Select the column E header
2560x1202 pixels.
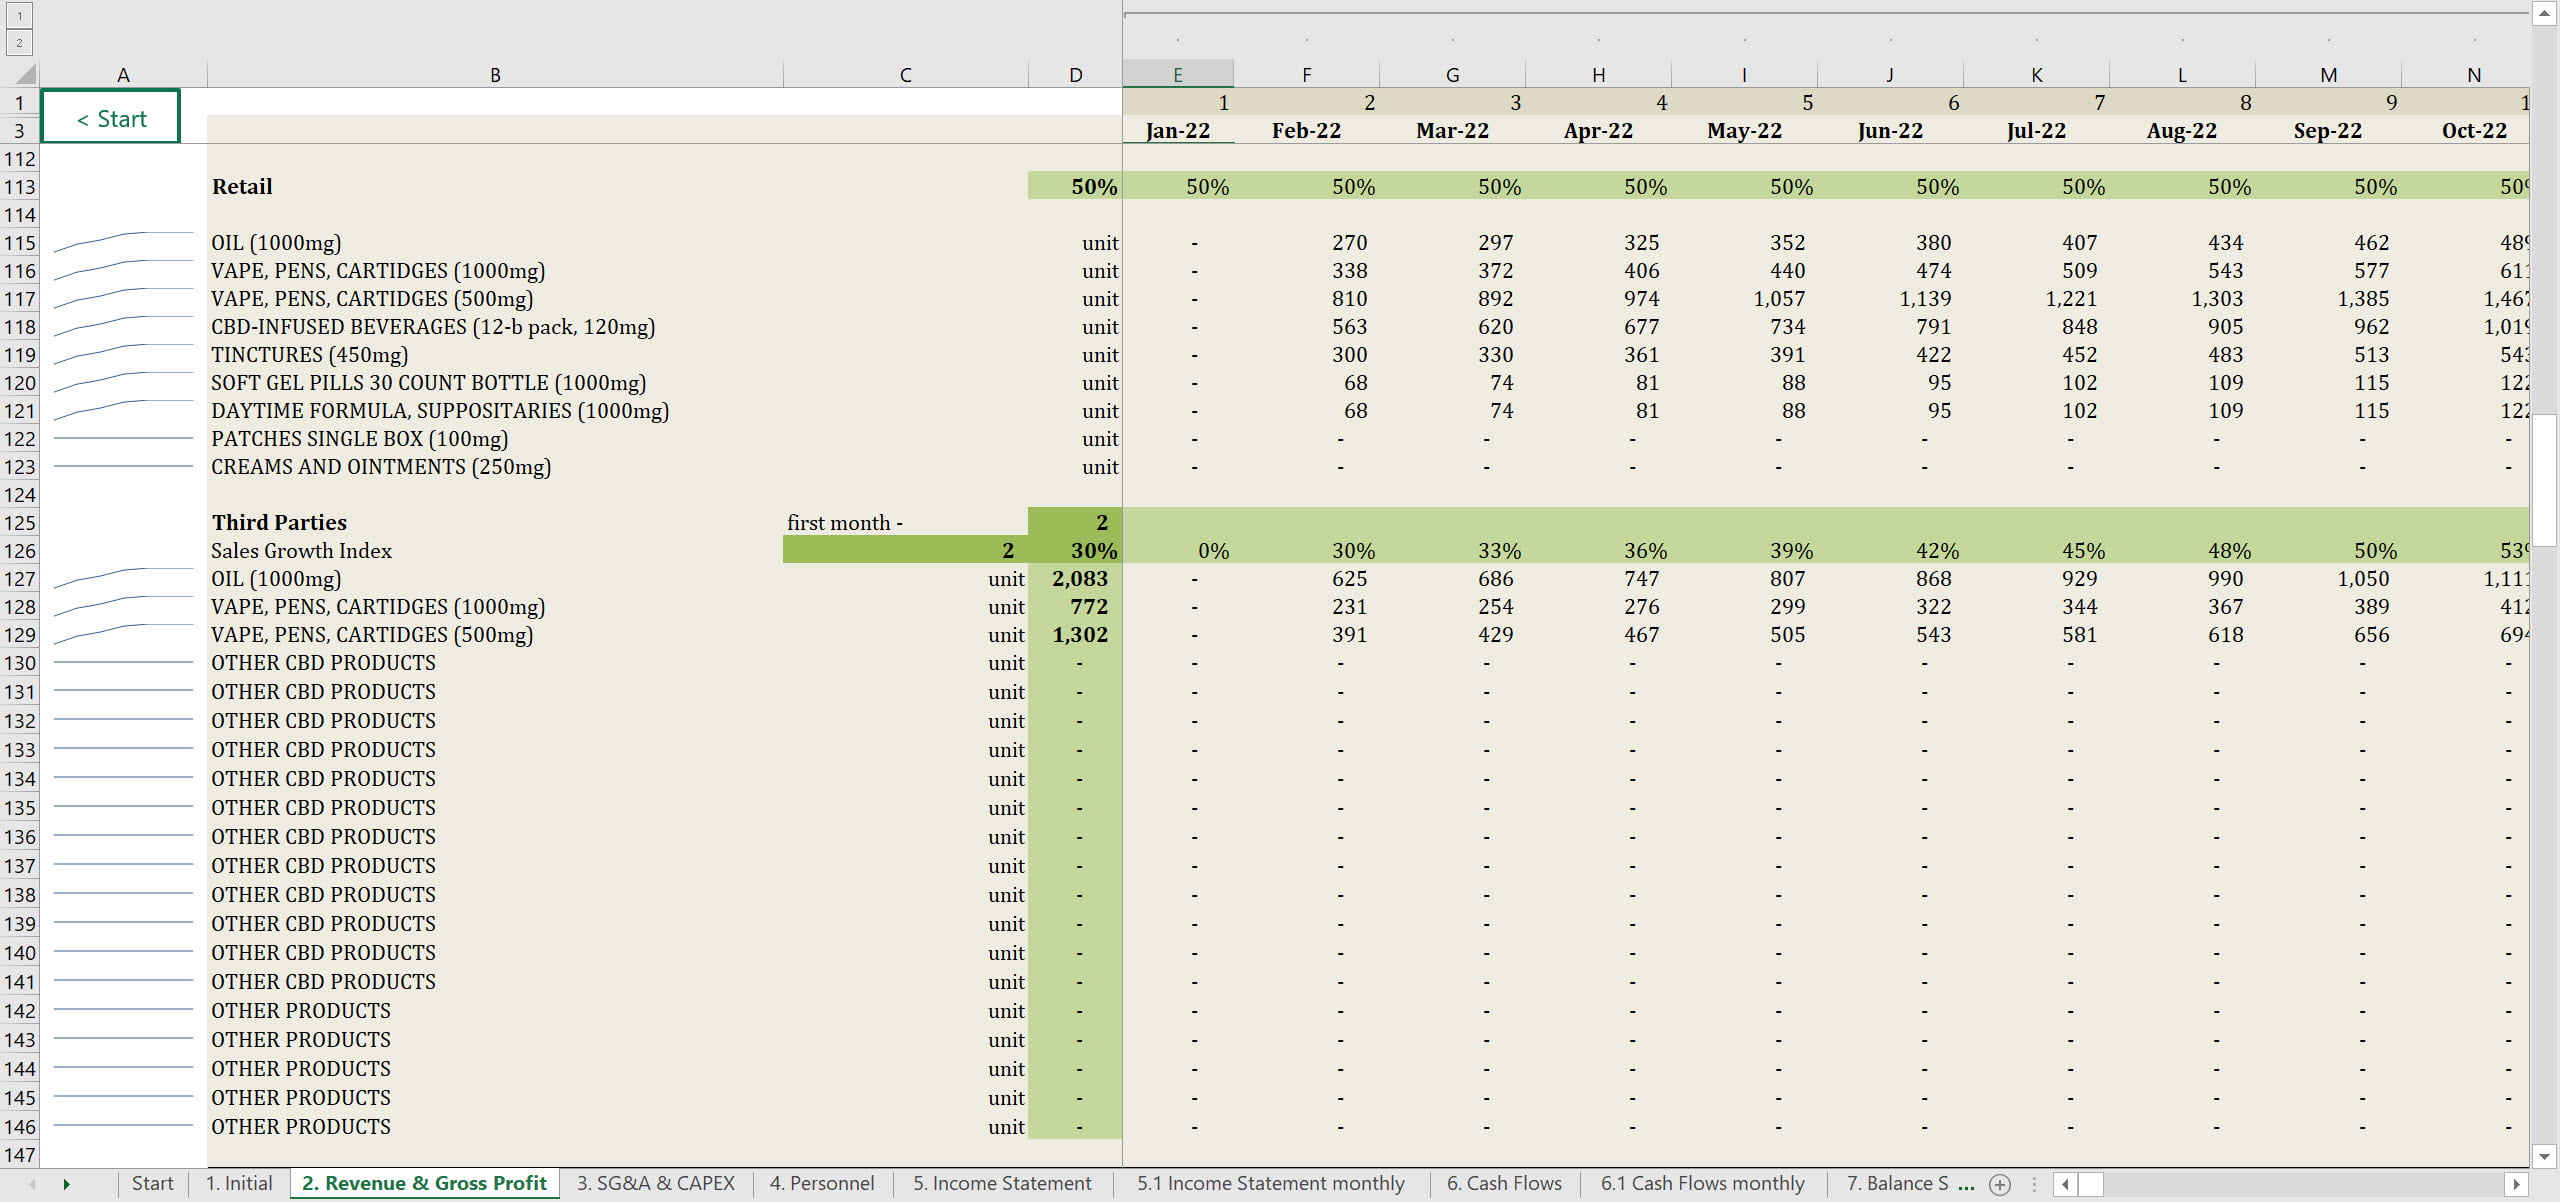(x=1177, y=75)
